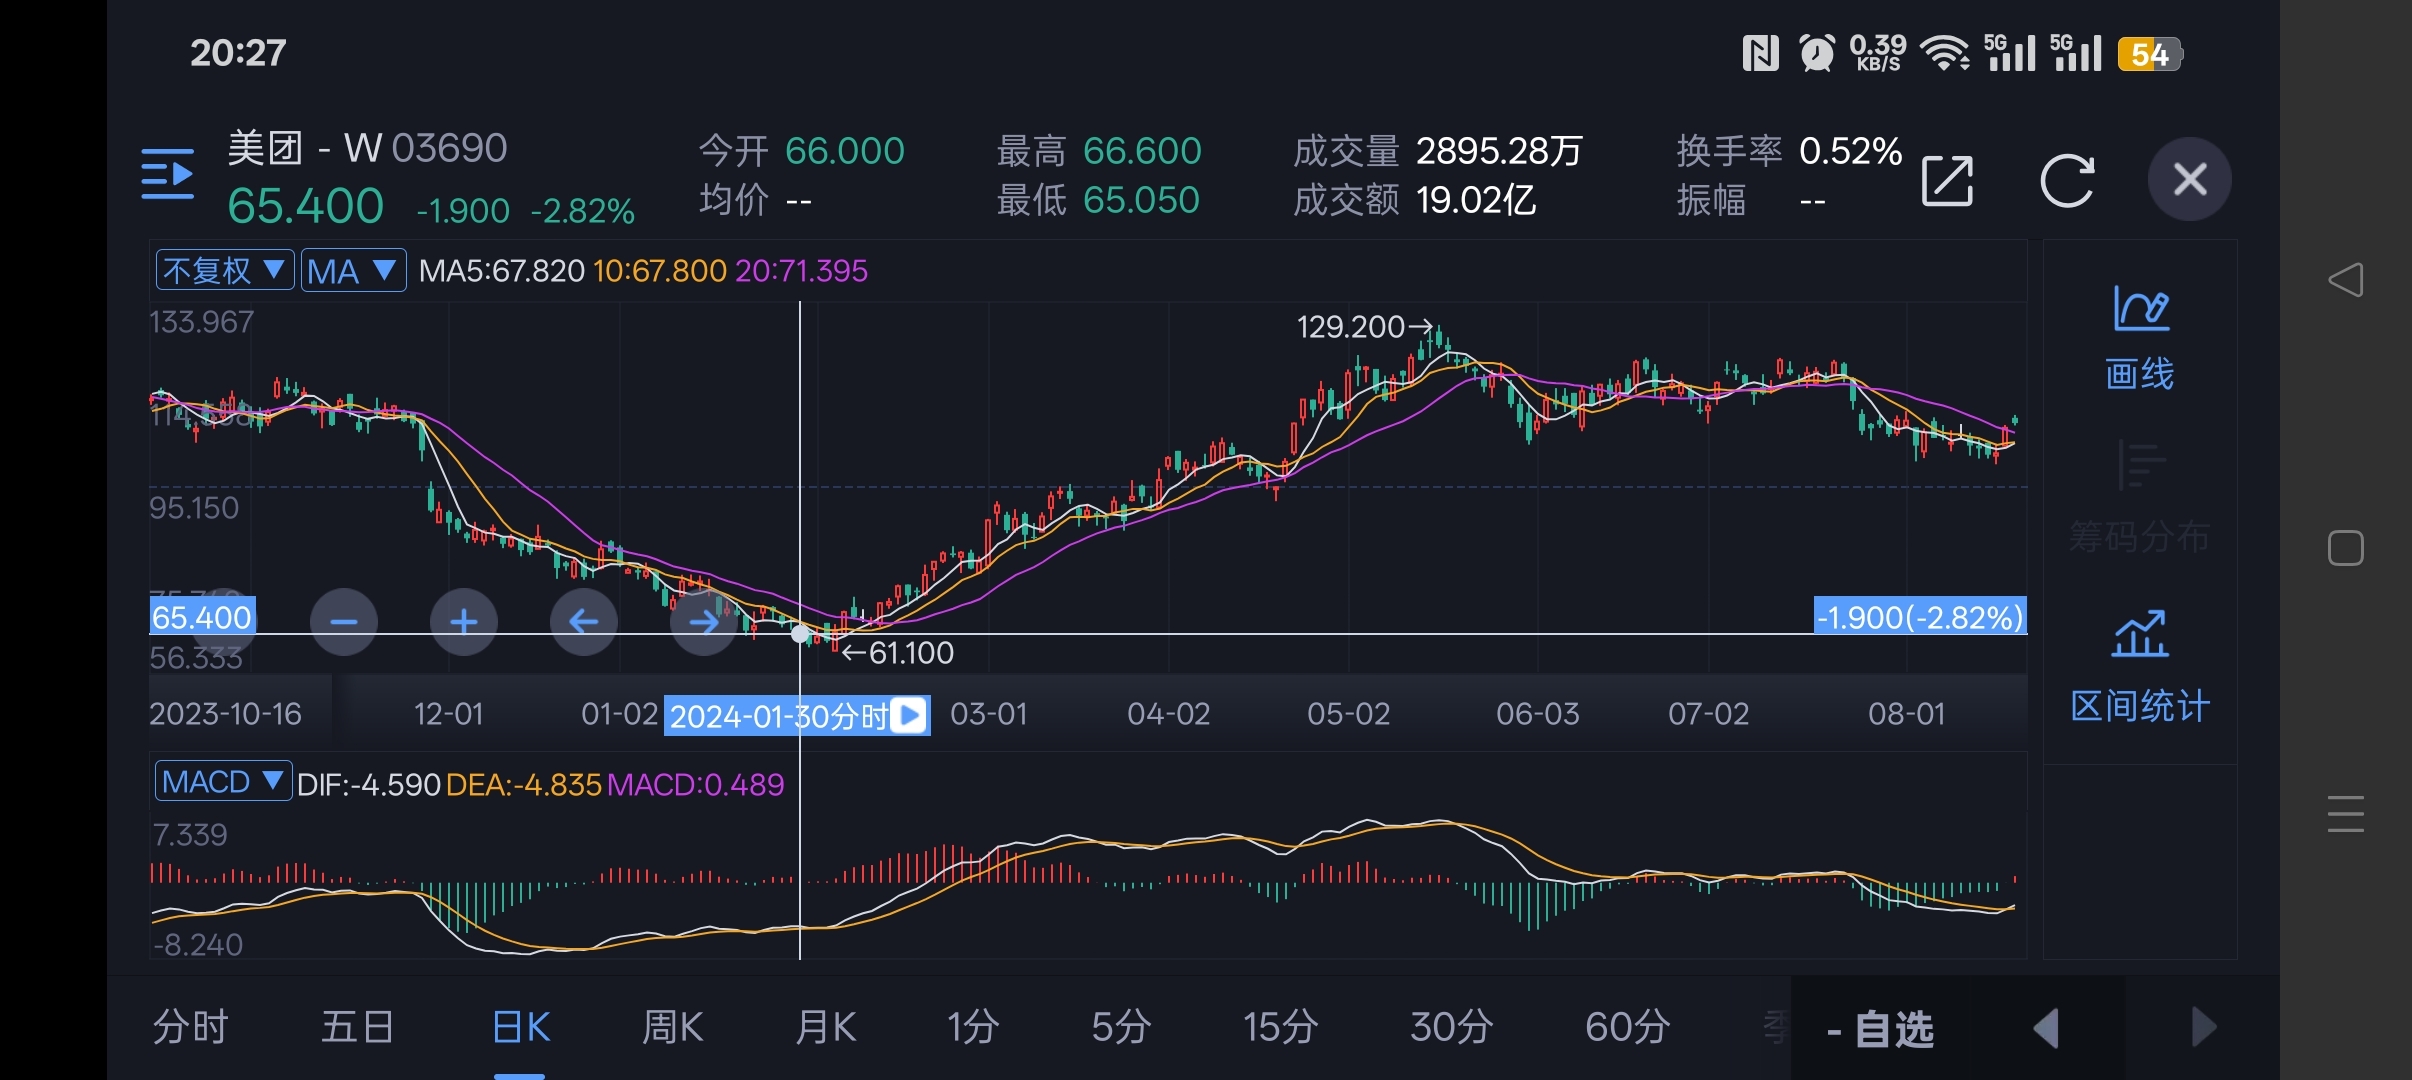Switch to 周K weekly chart tab
Viewport: 2412px width, 1080px height.
pyautogui.click(x=672, y=1027)
